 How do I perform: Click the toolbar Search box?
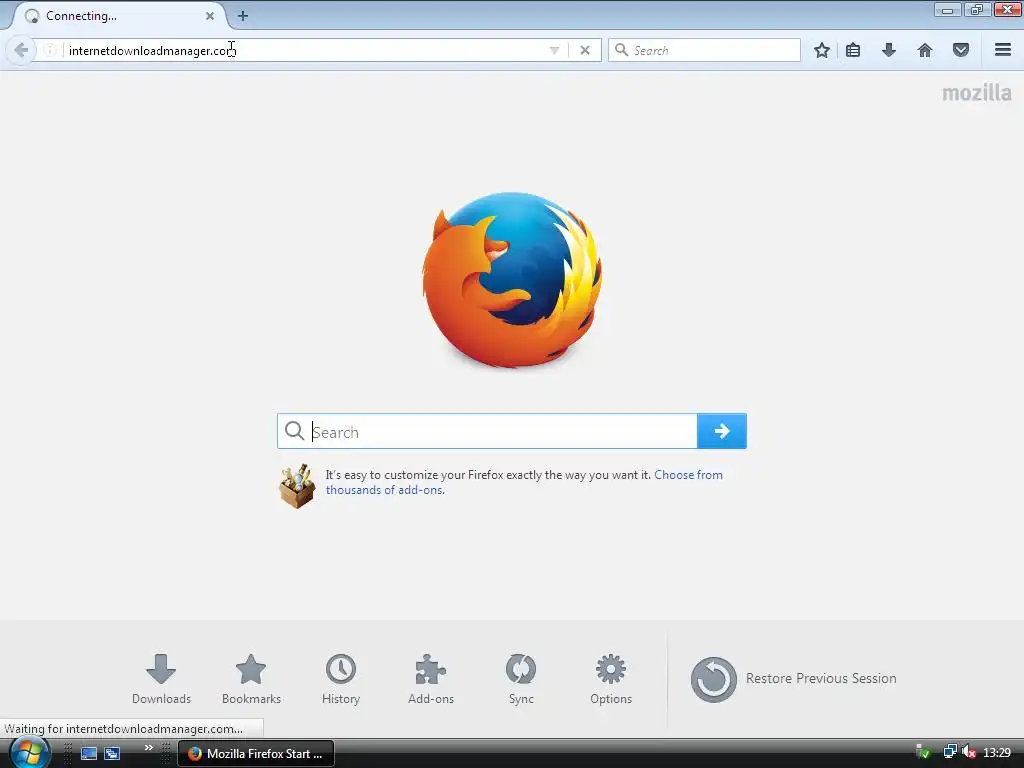pos(704,50)
